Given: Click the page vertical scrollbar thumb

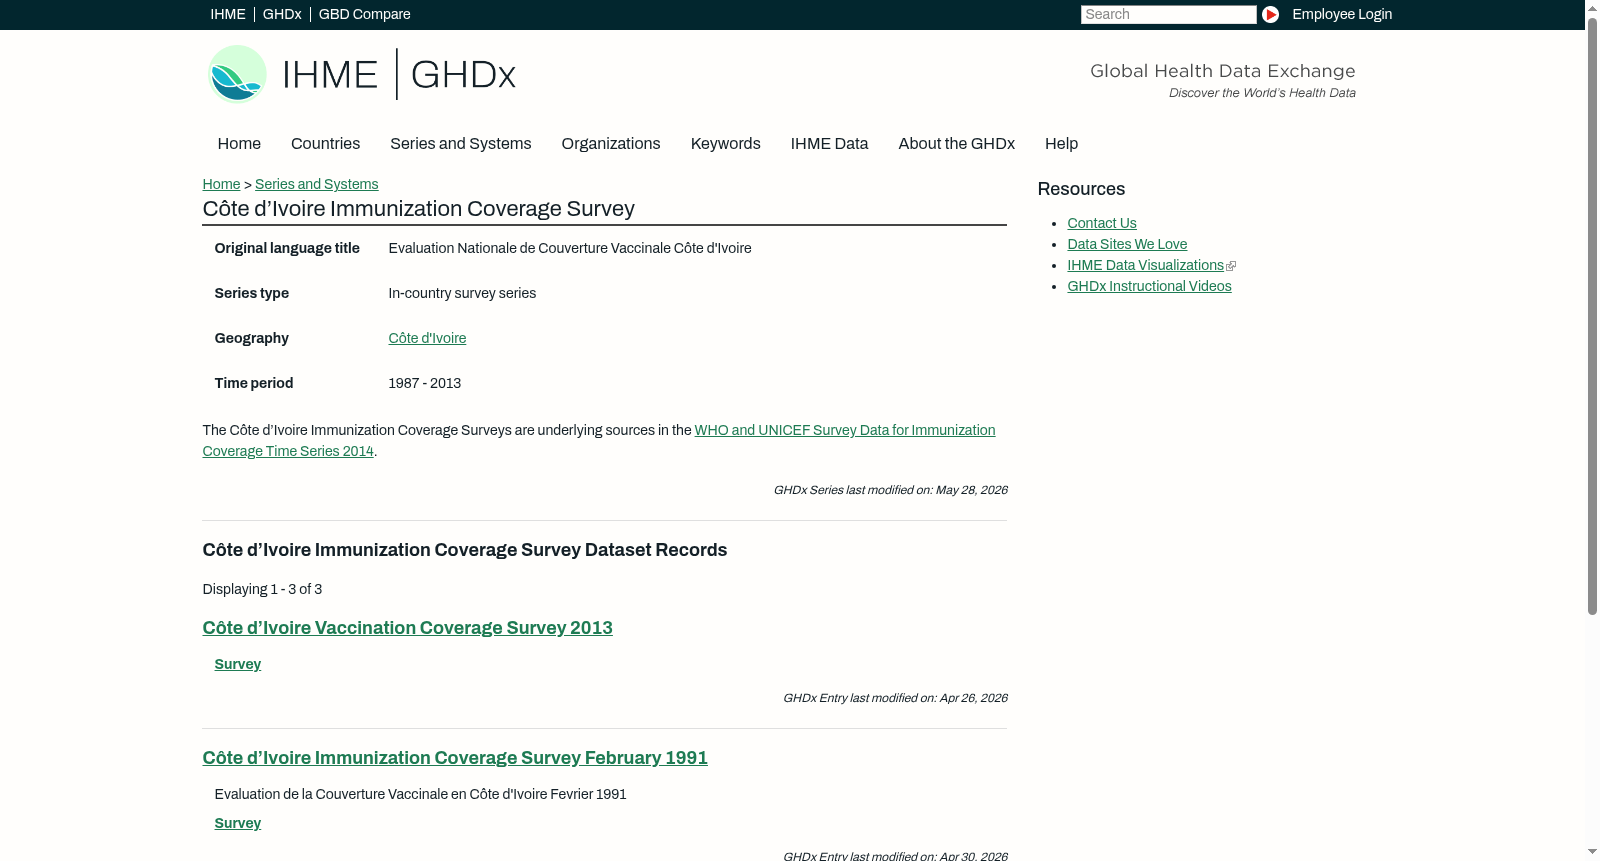Looking at the screenshot, I should tap(1592, 315).
